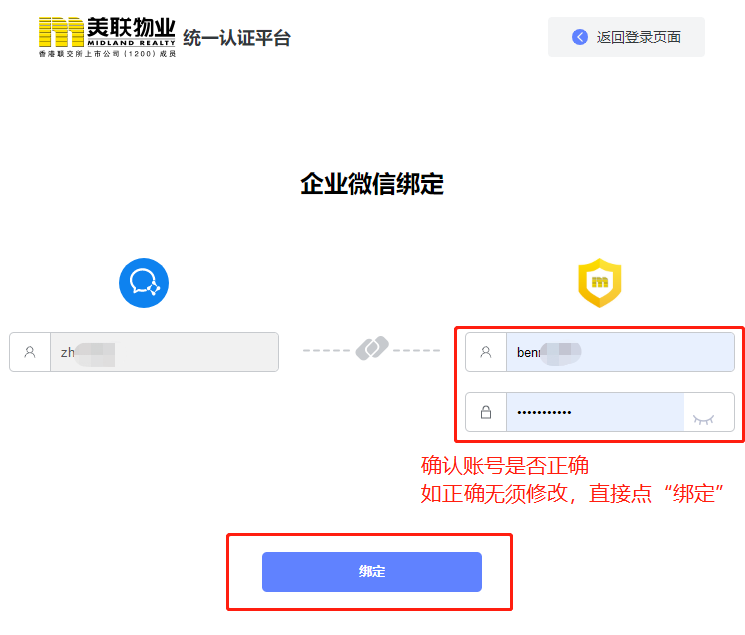Click the 统一认证平台 title text
The image size is (745, 635).
click(237, 38)
